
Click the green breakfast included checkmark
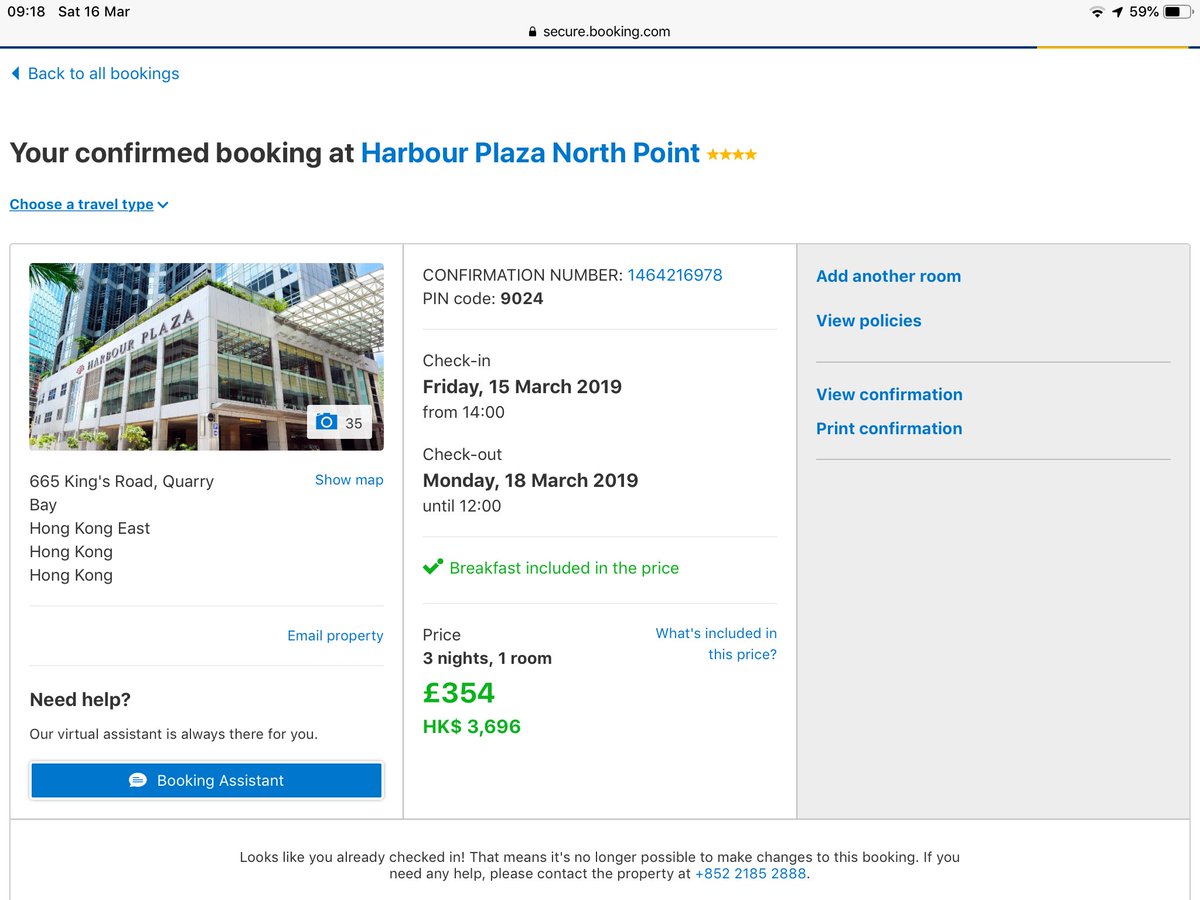(432, 567)
